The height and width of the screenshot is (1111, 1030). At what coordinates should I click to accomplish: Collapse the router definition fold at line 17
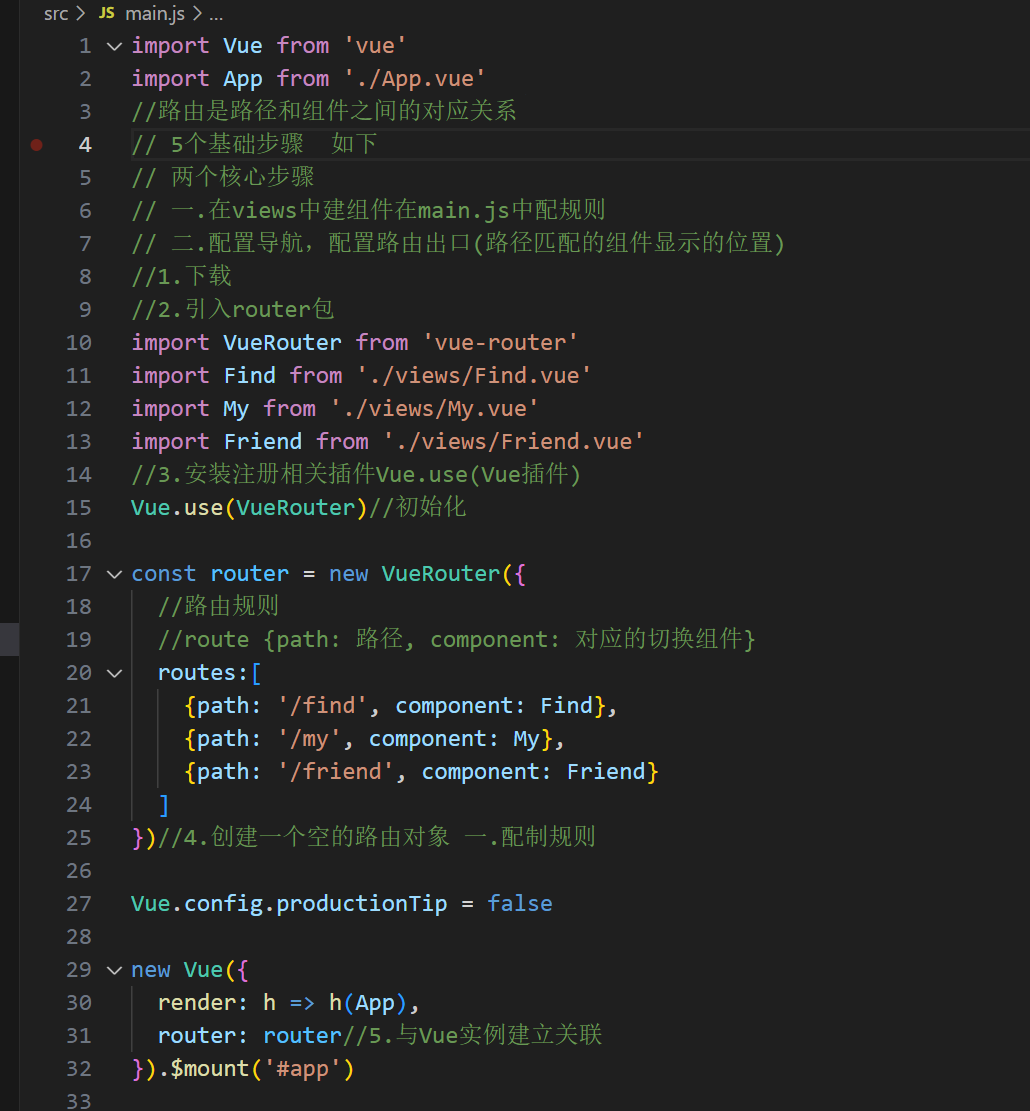click(114, 575)
